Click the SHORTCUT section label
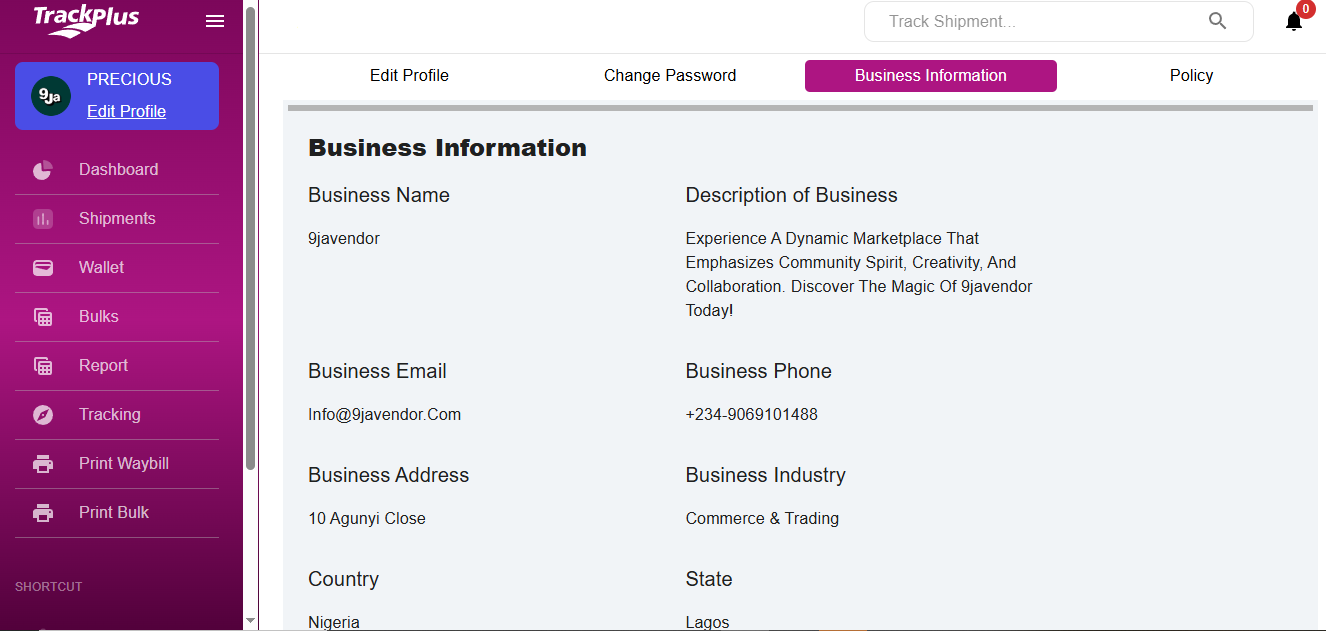Image resolution: width=1326 pixels, height=631 pixels. [49, 587]
